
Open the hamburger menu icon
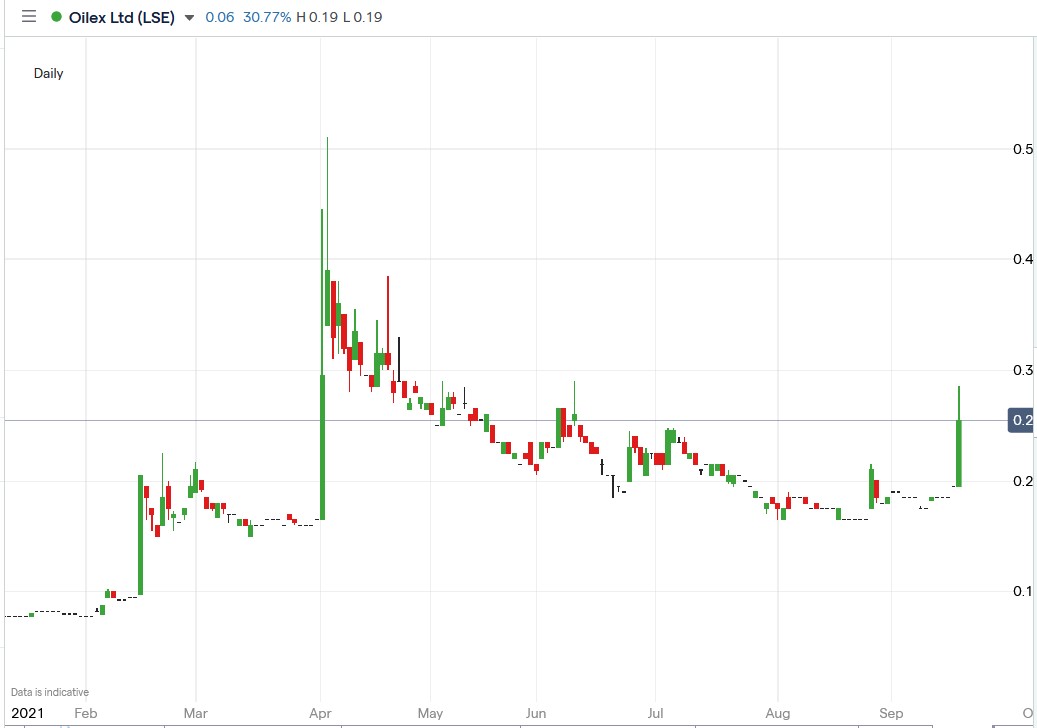(28, 16)
